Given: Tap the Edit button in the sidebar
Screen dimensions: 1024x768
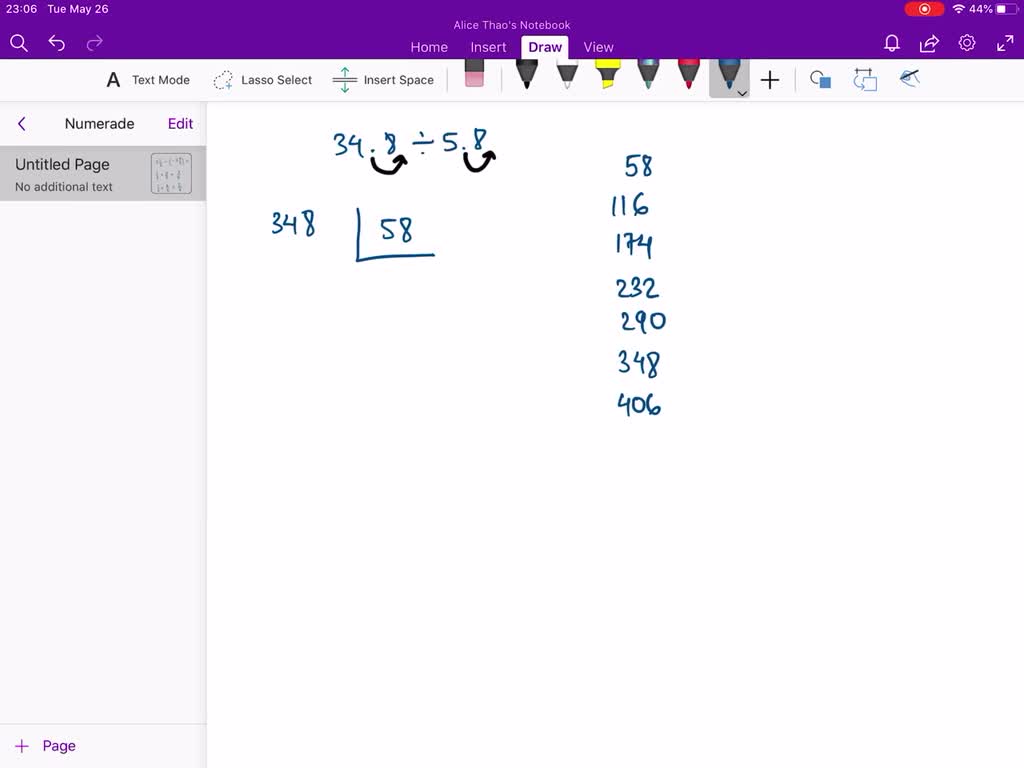Looking at the screenshot, I should (x=180, y=123).
